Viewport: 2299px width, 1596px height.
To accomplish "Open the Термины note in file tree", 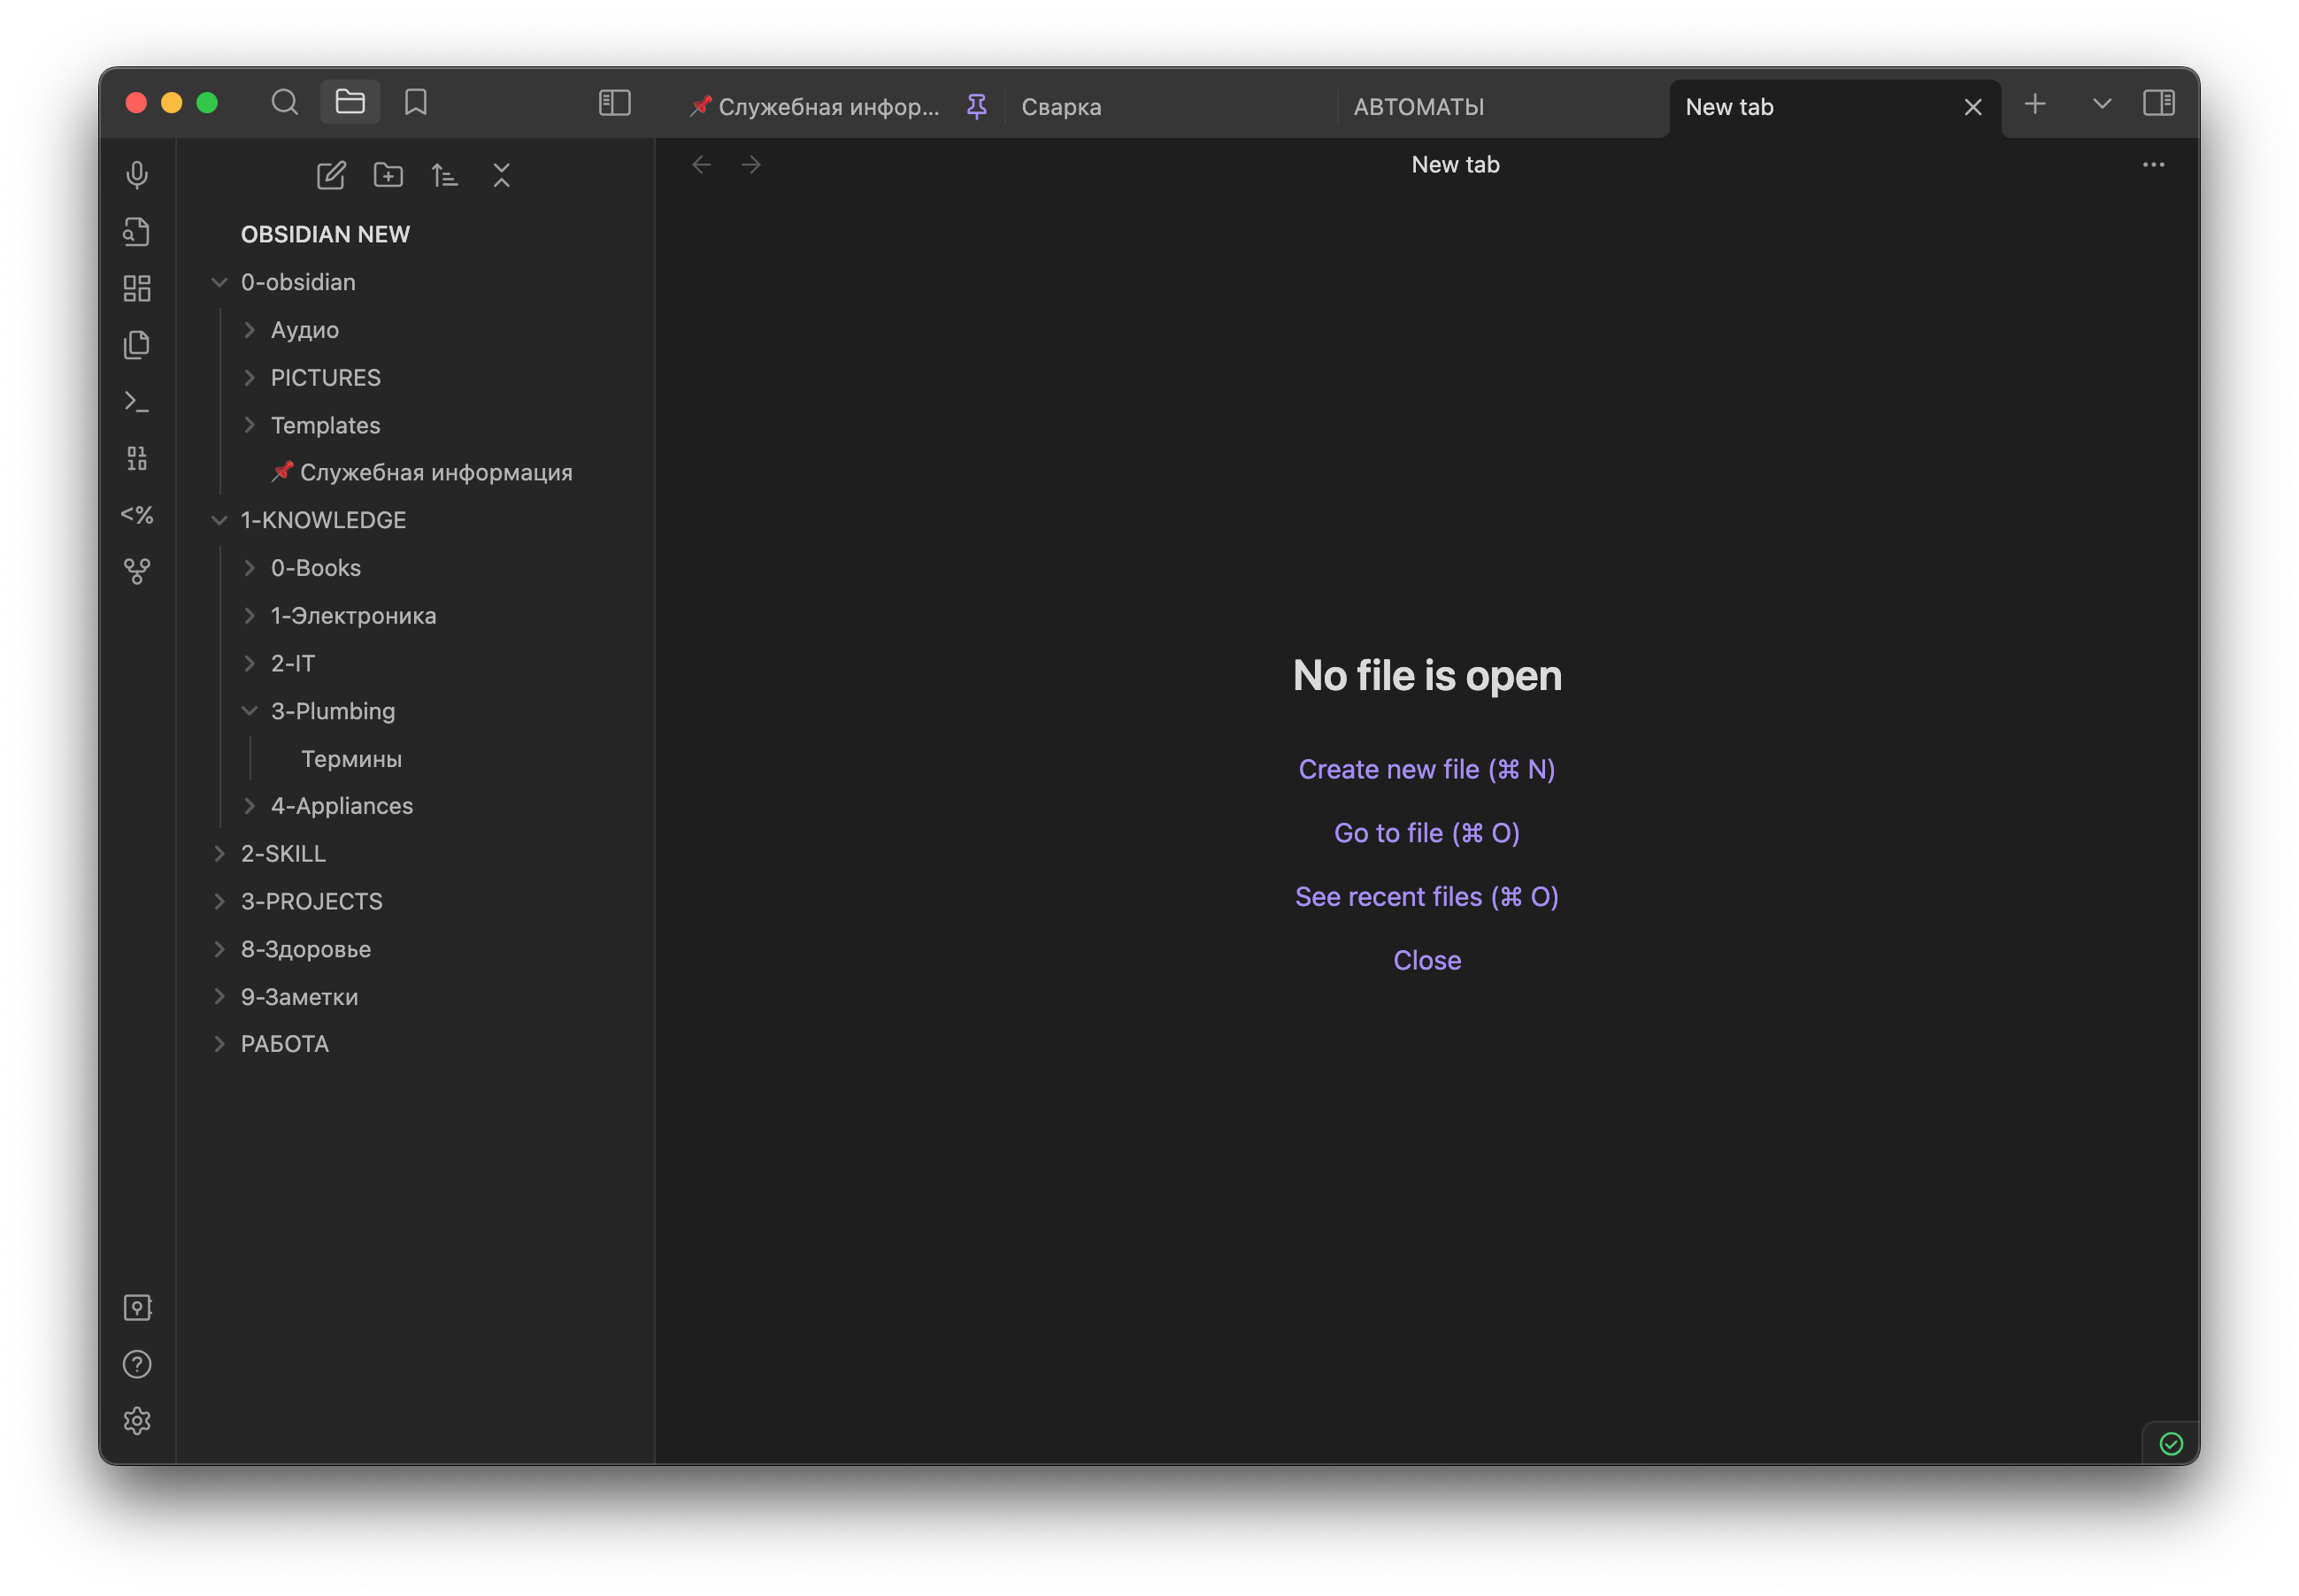I will (x=351, y=759).
